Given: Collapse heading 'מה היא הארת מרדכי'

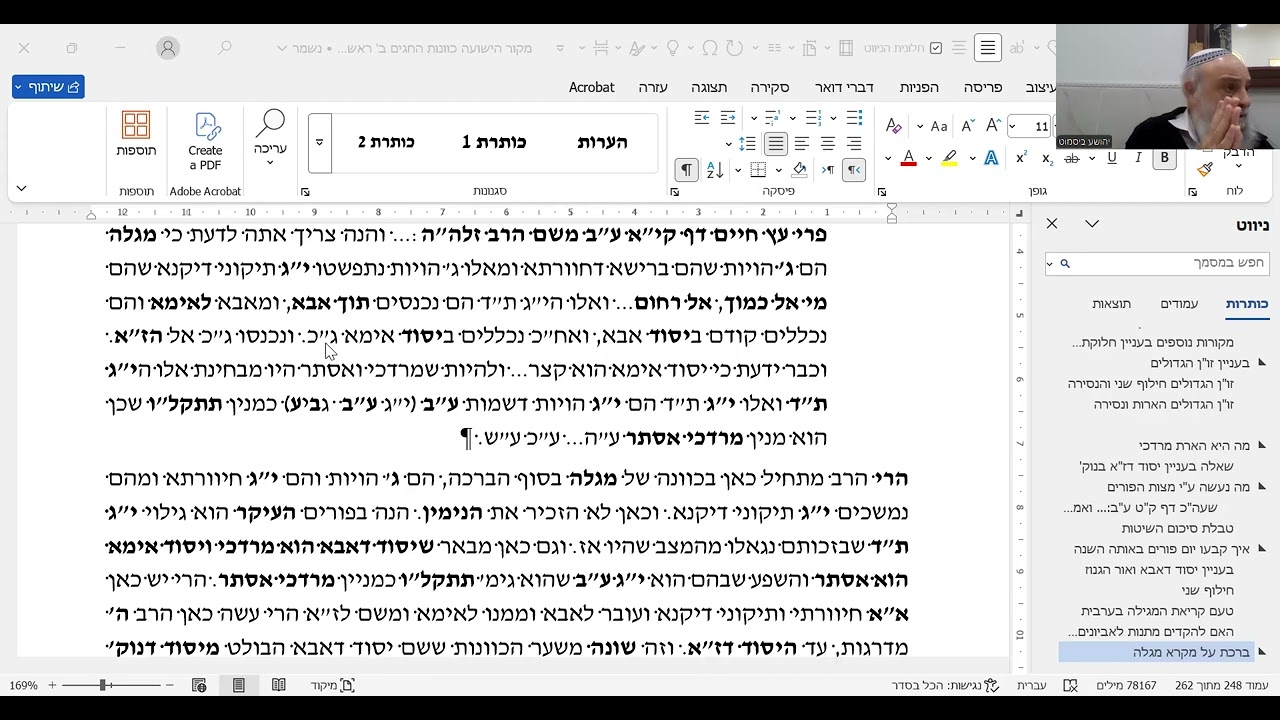Looking at the screenshot, I should click(1262, 446).
